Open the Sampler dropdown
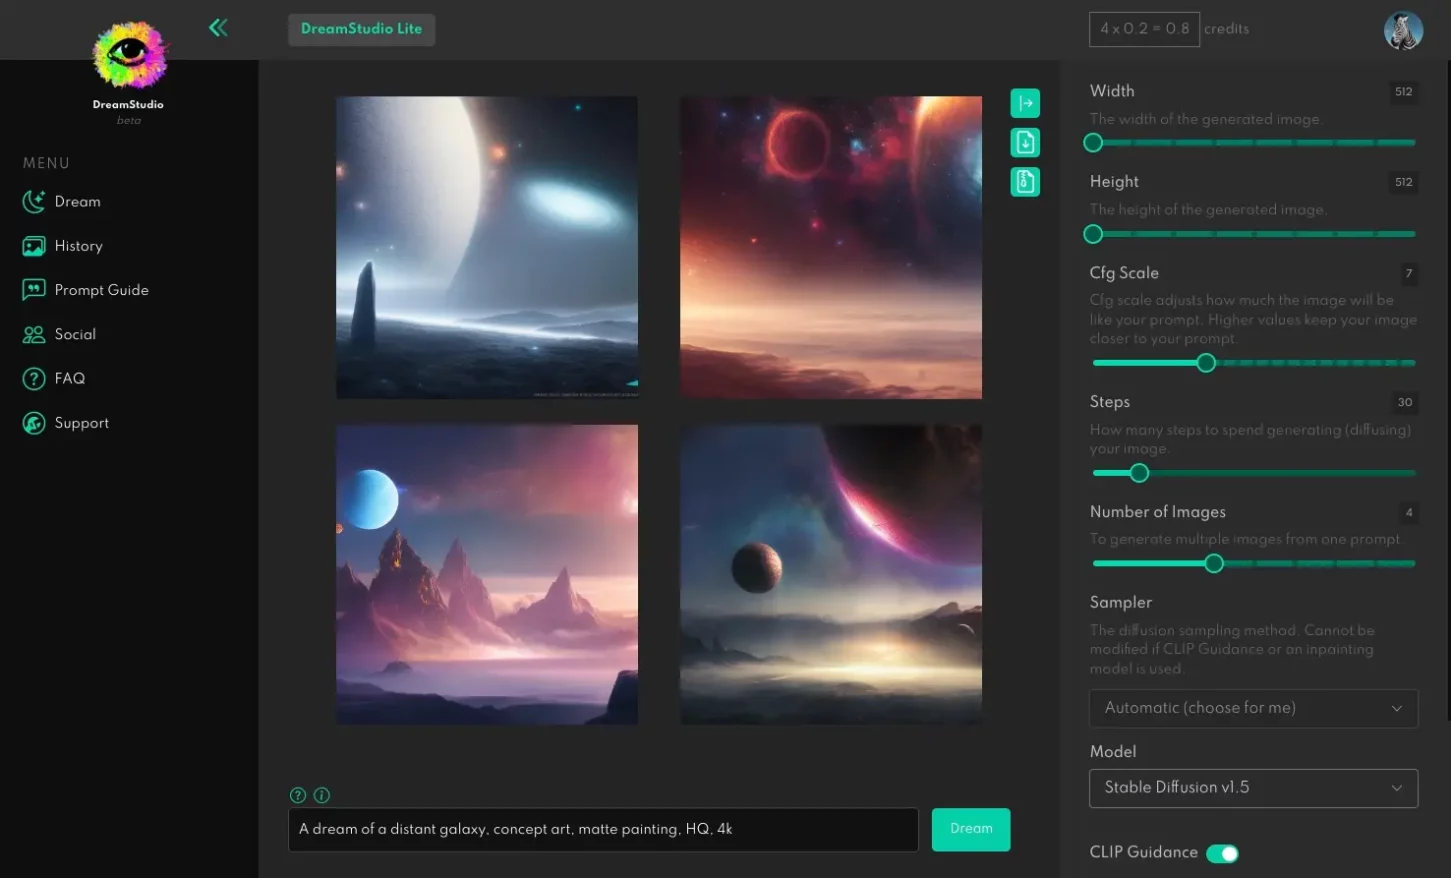 pos(1252,708)
